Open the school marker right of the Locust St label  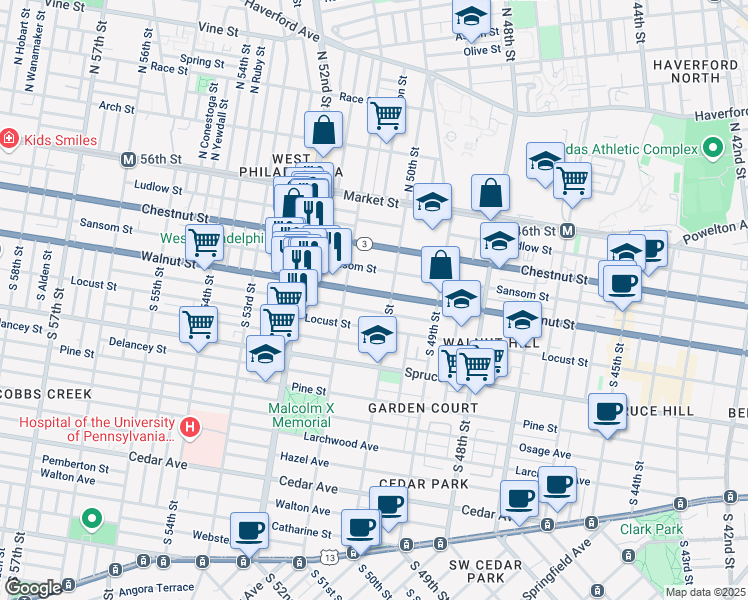pyautogui.click(x=377, y=335)
